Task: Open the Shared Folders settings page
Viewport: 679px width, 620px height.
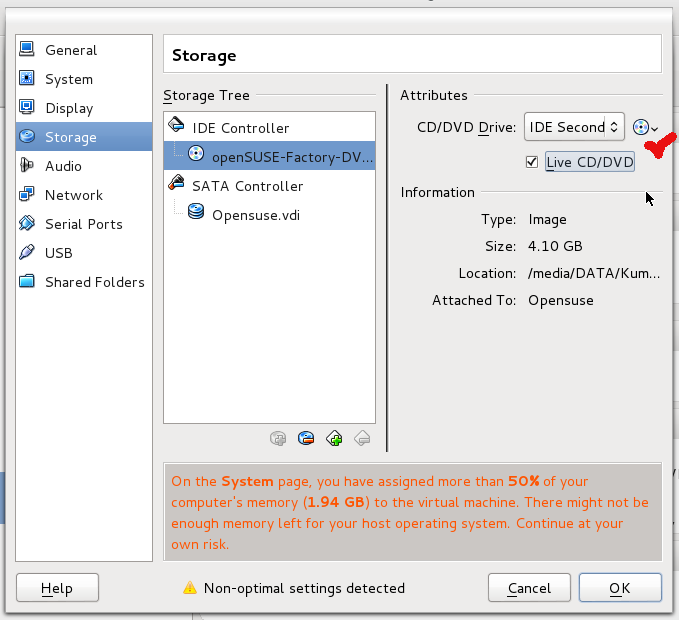Action: click(x=84, y=282)
